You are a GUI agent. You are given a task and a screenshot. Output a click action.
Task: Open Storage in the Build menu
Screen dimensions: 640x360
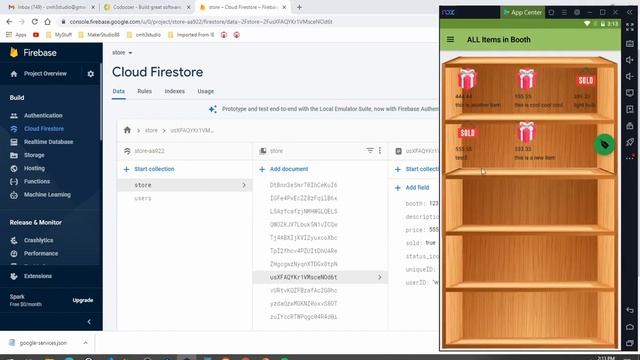(34, 155)
